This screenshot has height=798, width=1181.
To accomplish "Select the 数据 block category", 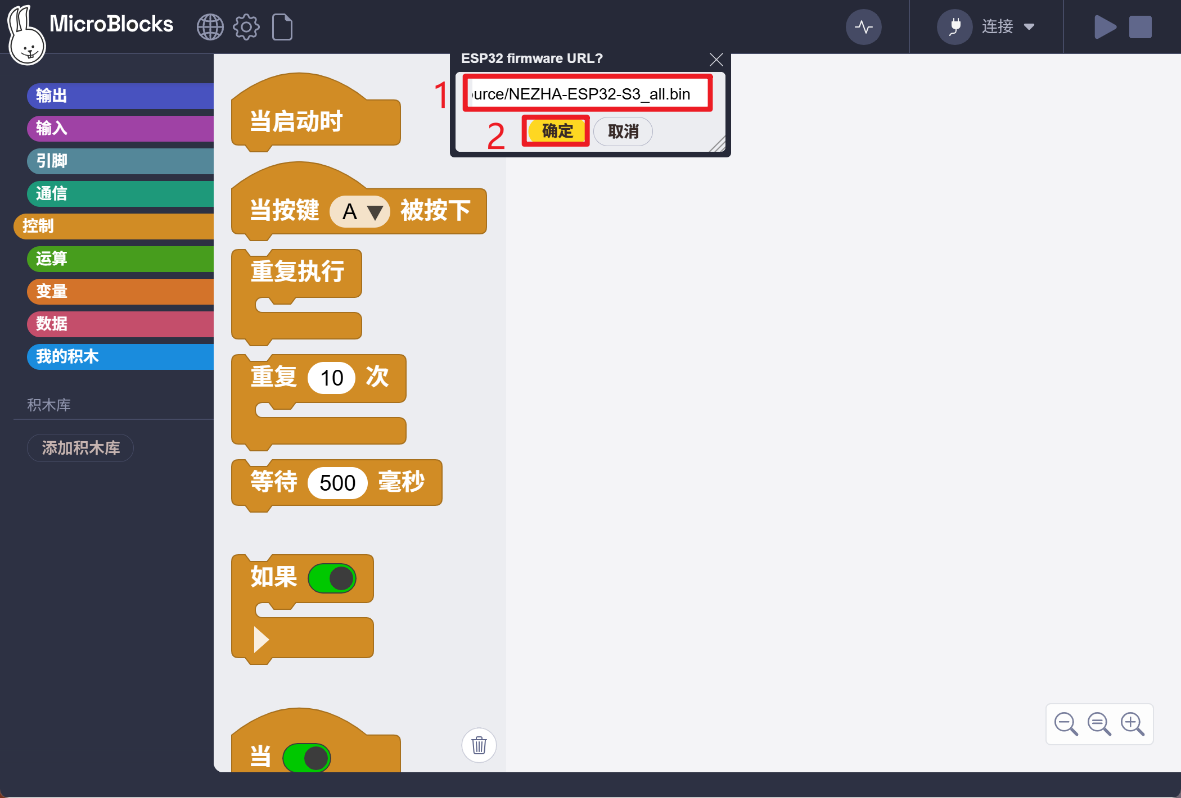I will [x=121, y=324].
